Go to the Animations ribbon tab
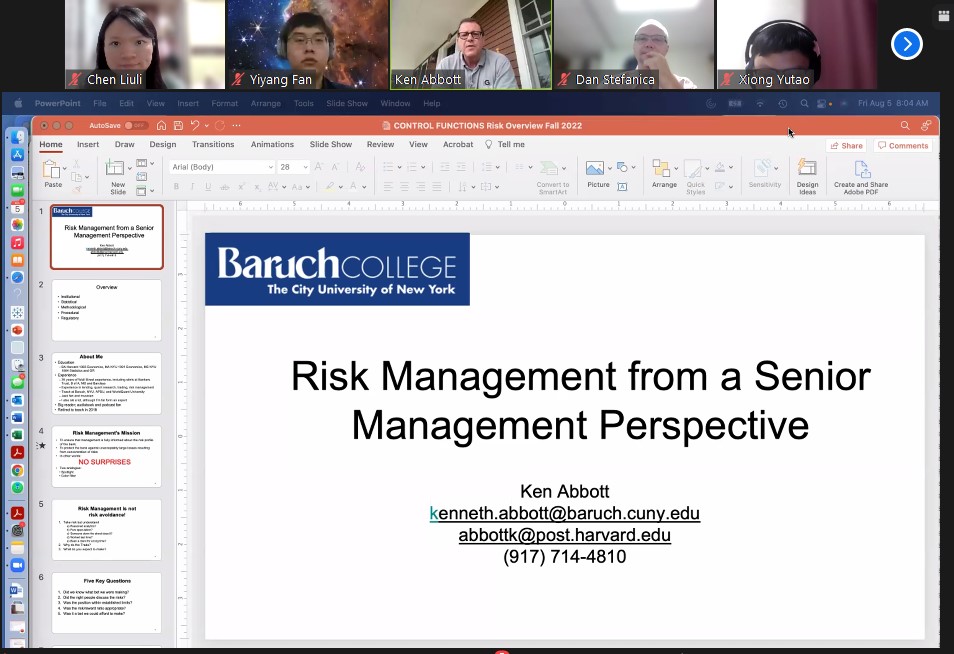 point(272,144)
